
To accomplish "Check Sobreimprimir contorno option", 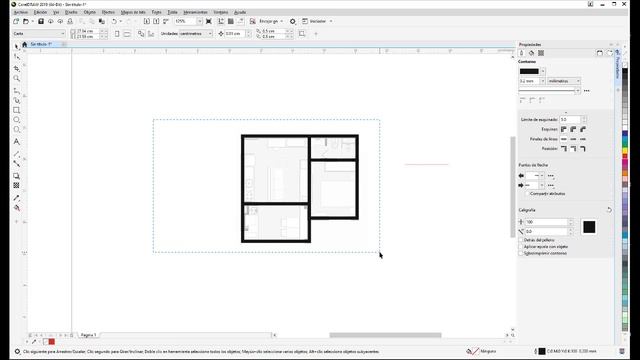I will click(x=521, y=253).
